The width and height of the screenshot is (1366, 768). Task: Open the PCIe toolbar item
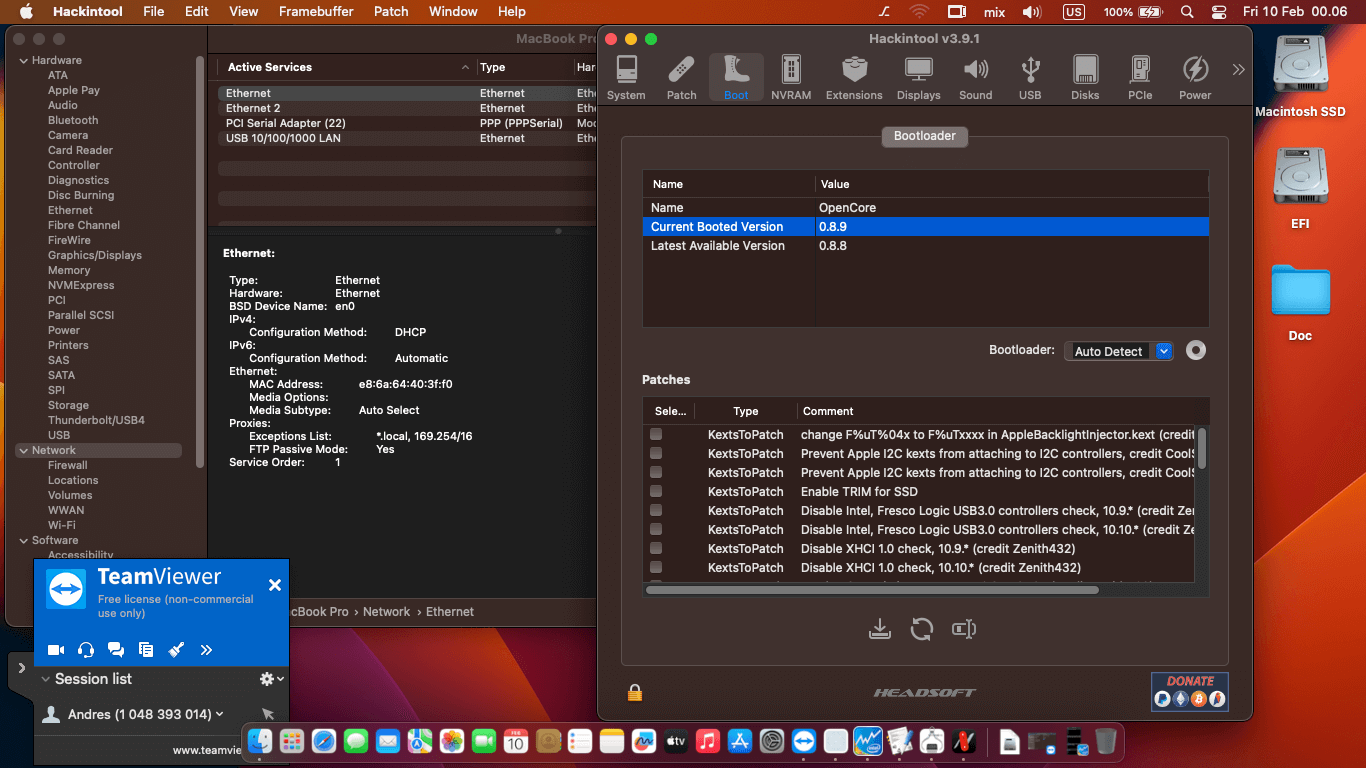coord(1140,78)
